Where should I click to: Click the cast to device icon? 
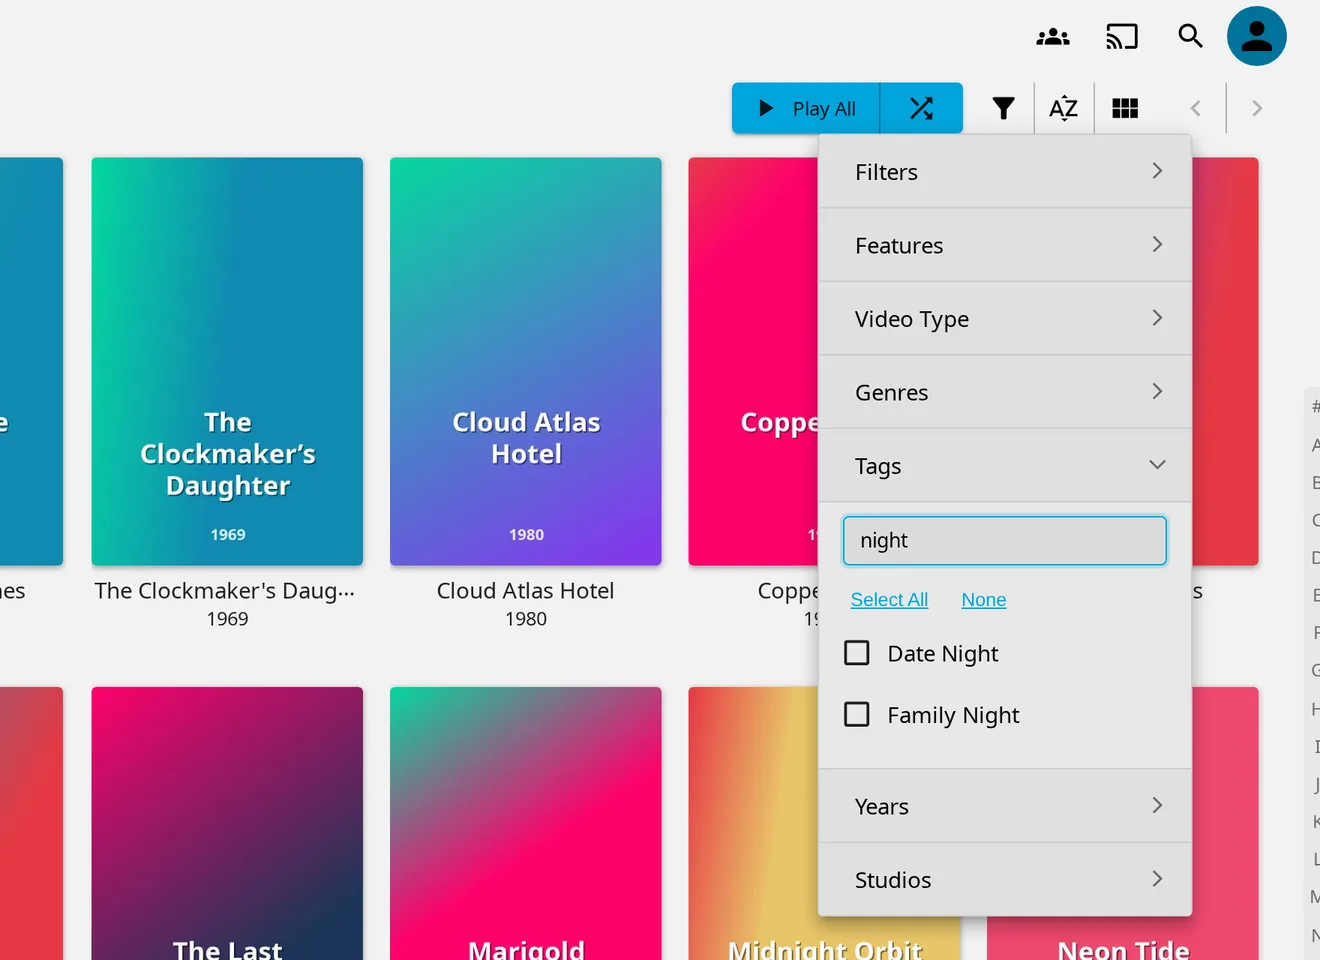coord(1122,37)
